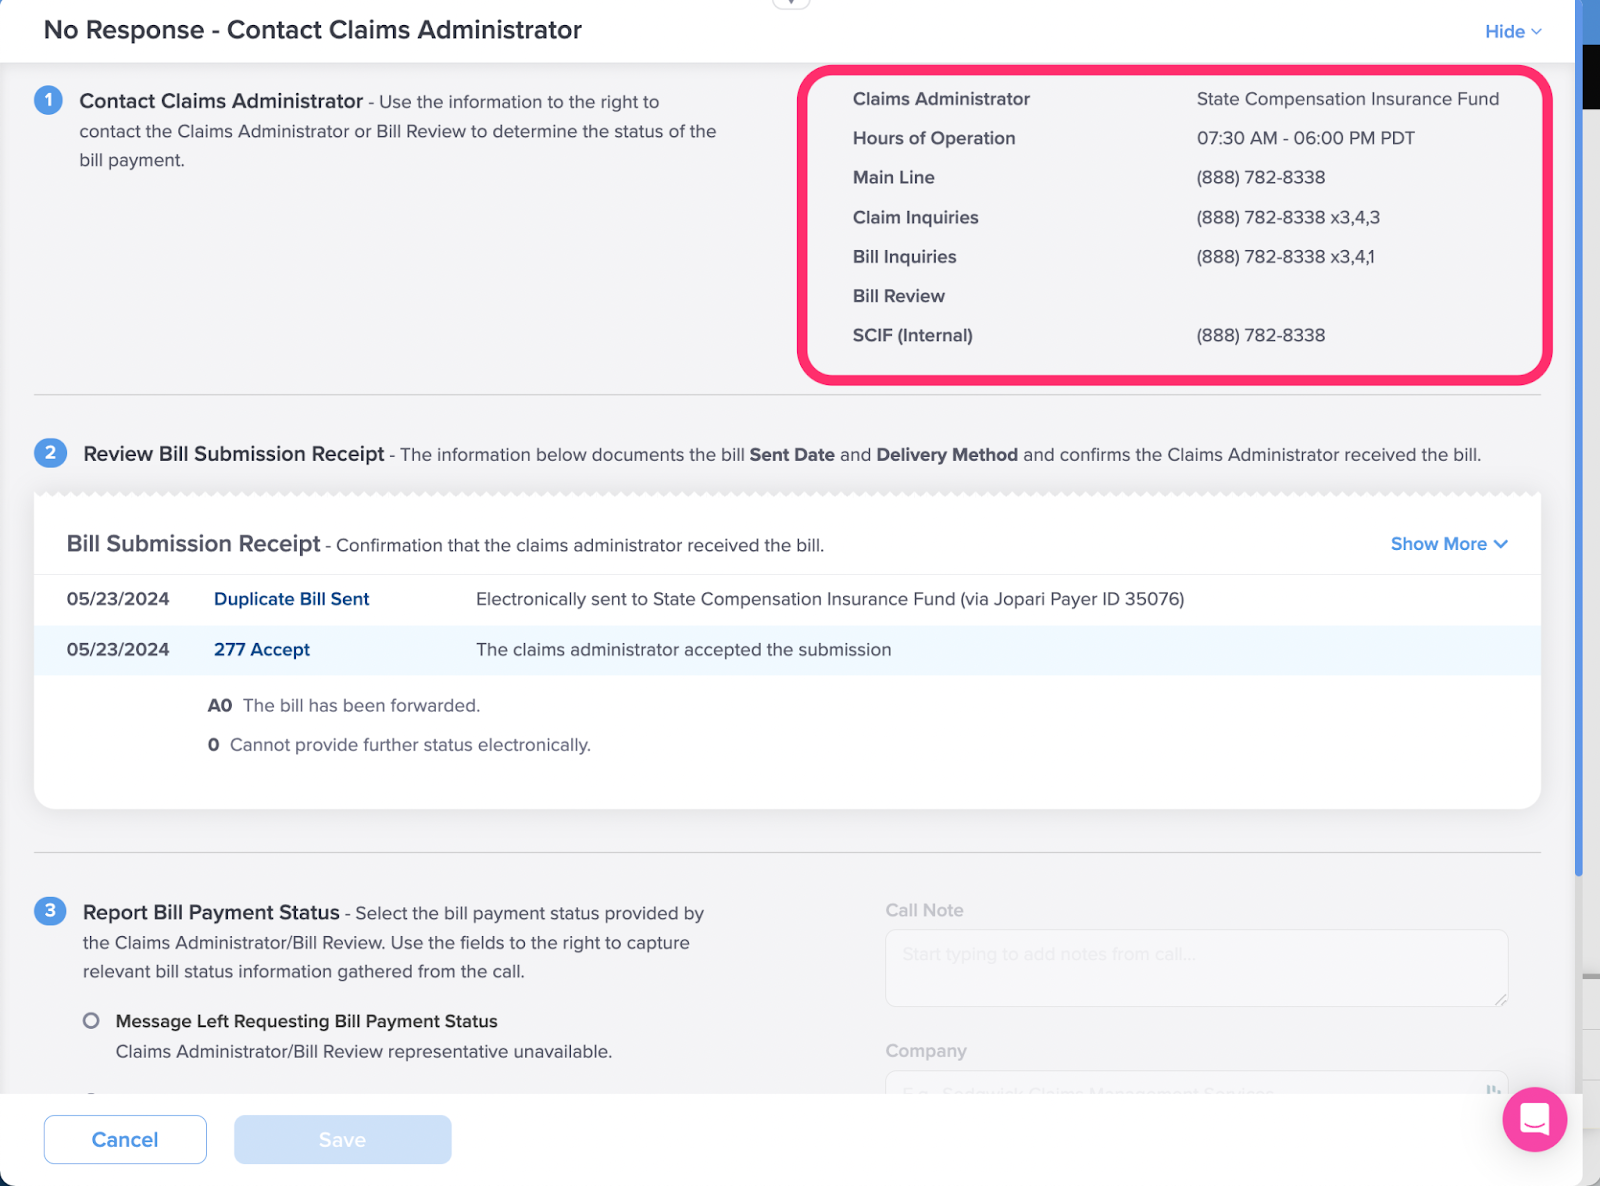Image resolution: width=1600 pixels, height=1186 pixels.
Task: Click the chevron next to Show More
Action: [1500, 544]
